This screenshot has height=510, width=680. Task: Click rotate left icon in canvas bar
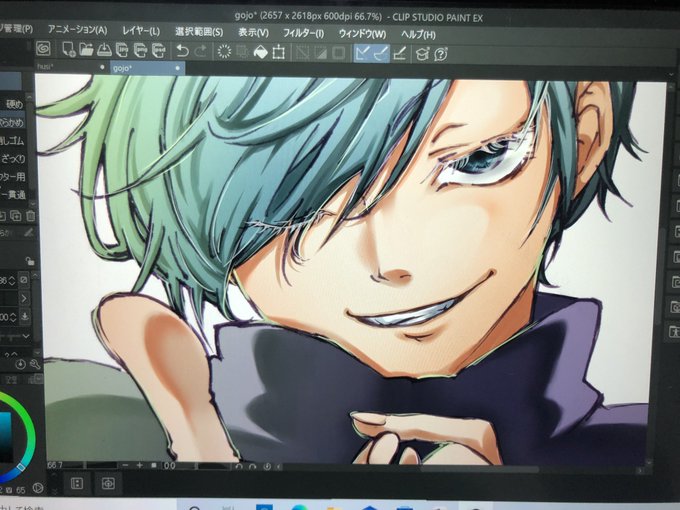point(238,467)
